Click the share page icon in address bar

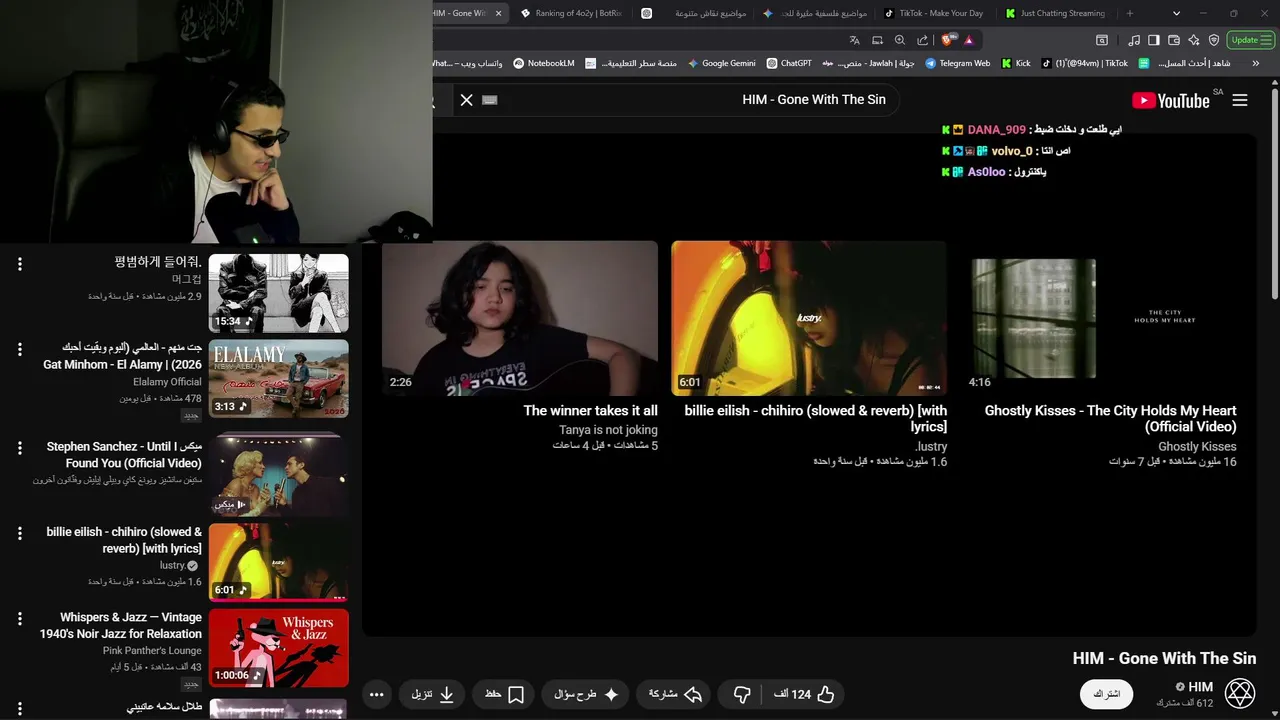point(922,40)
